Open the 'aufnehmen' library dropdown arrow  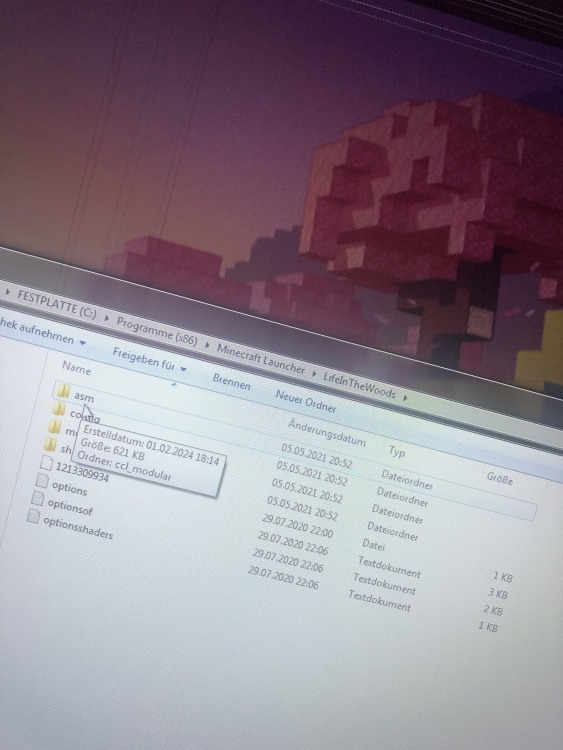pyautogui.click(x=82, y=342)
